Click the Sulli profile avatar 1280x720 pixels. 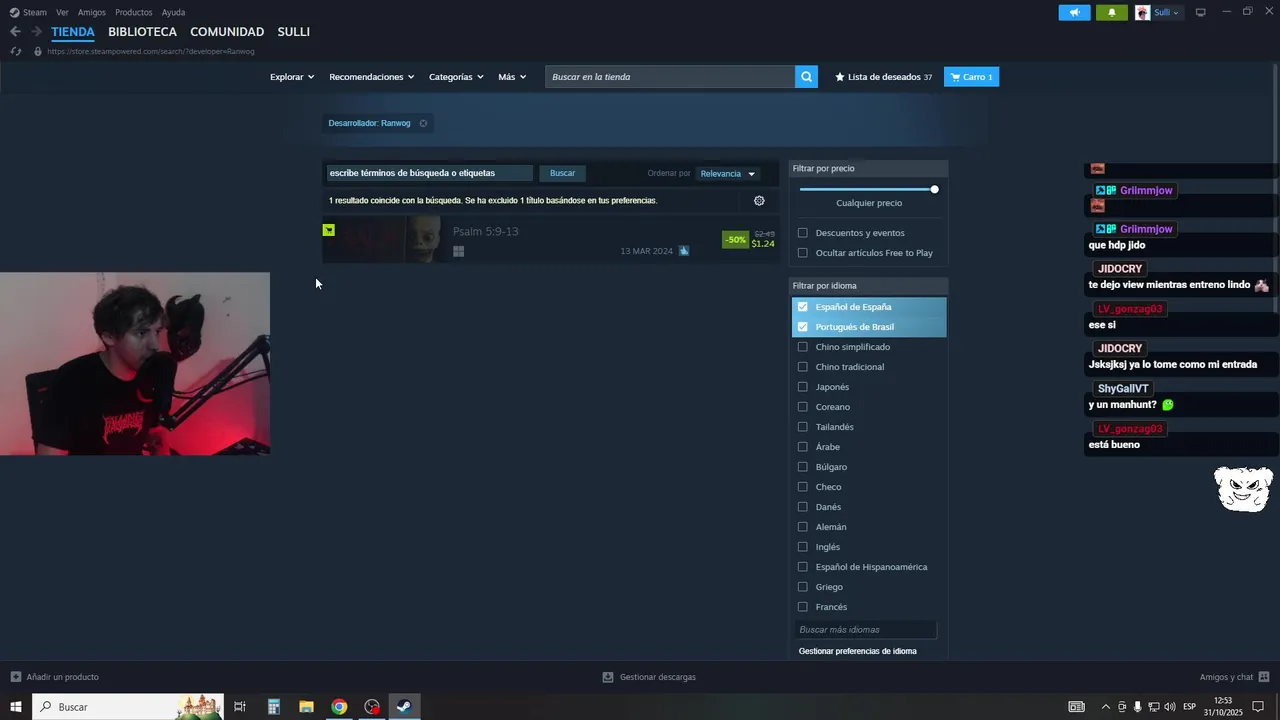1142,12
